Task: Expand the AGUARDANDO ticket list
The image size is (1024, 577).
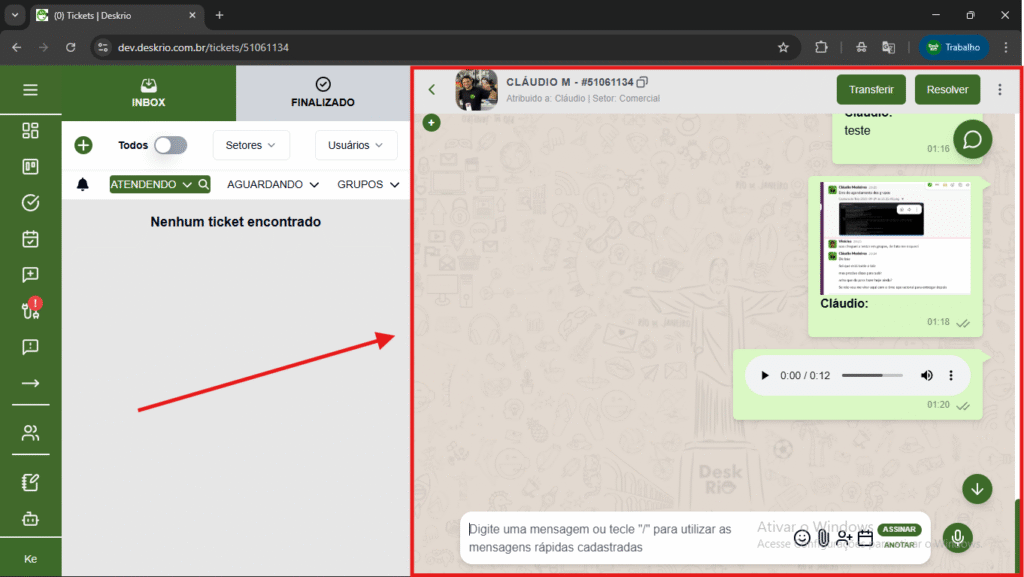Action: pyautogui.click(x=273, y=184)
